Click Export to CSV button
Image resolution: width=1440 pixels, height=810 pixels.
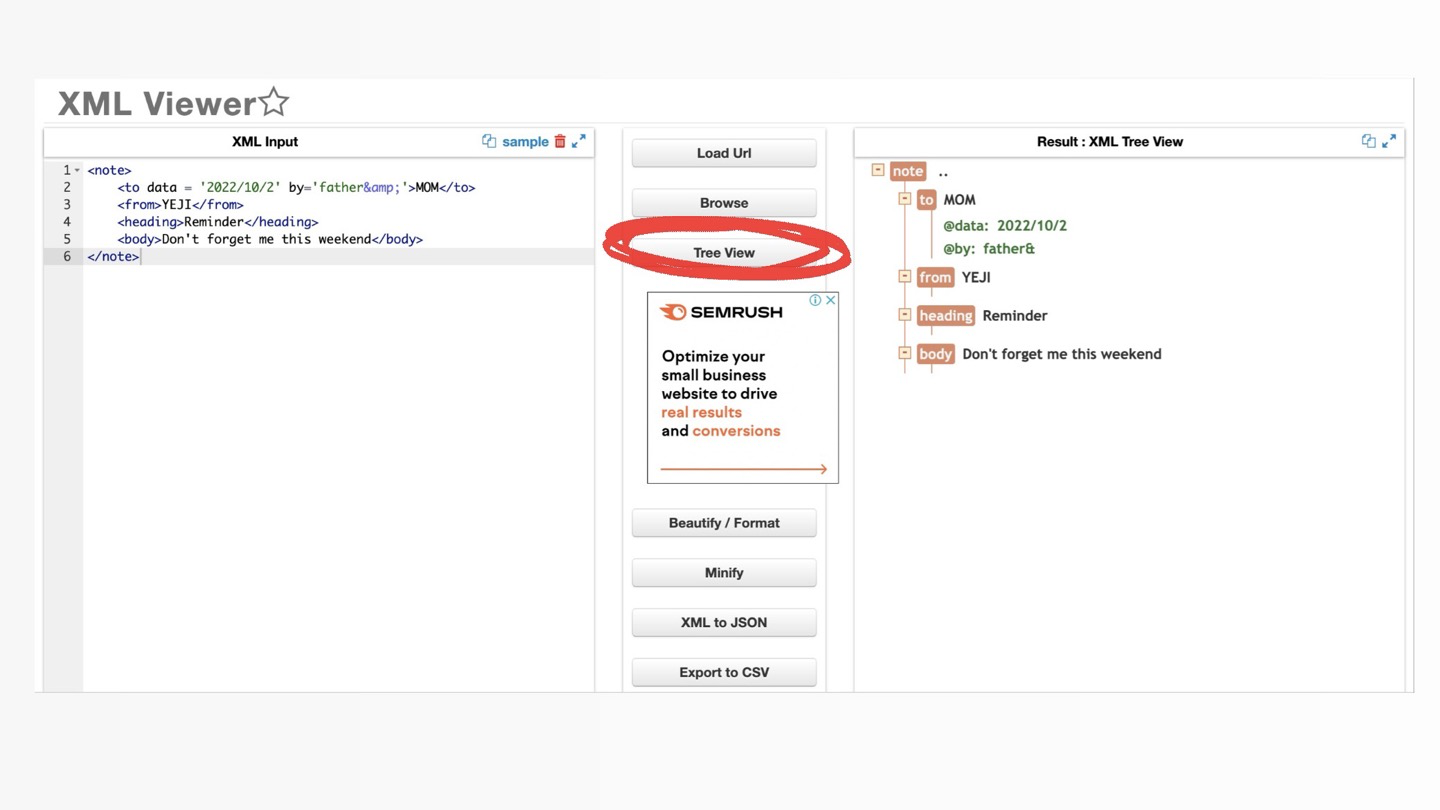point(724,672)
